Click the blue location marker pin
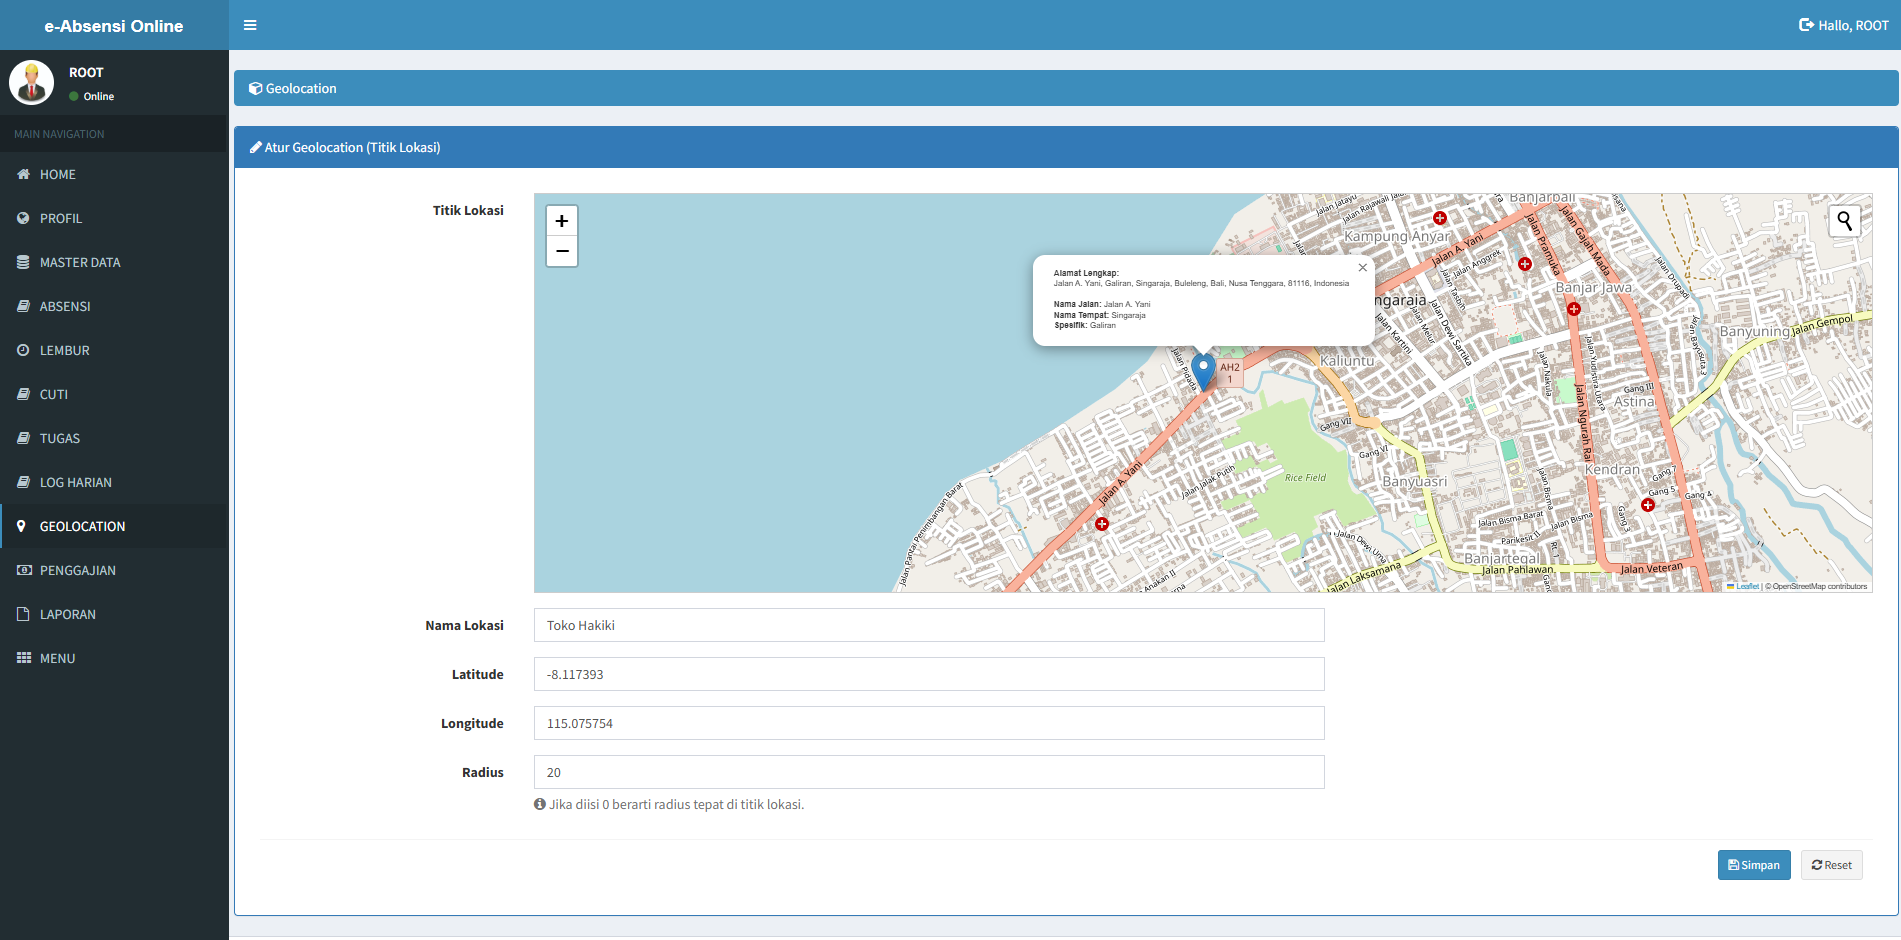Image resolution: width=1901 pixels, height=940 pixels. coord(1204,370)
